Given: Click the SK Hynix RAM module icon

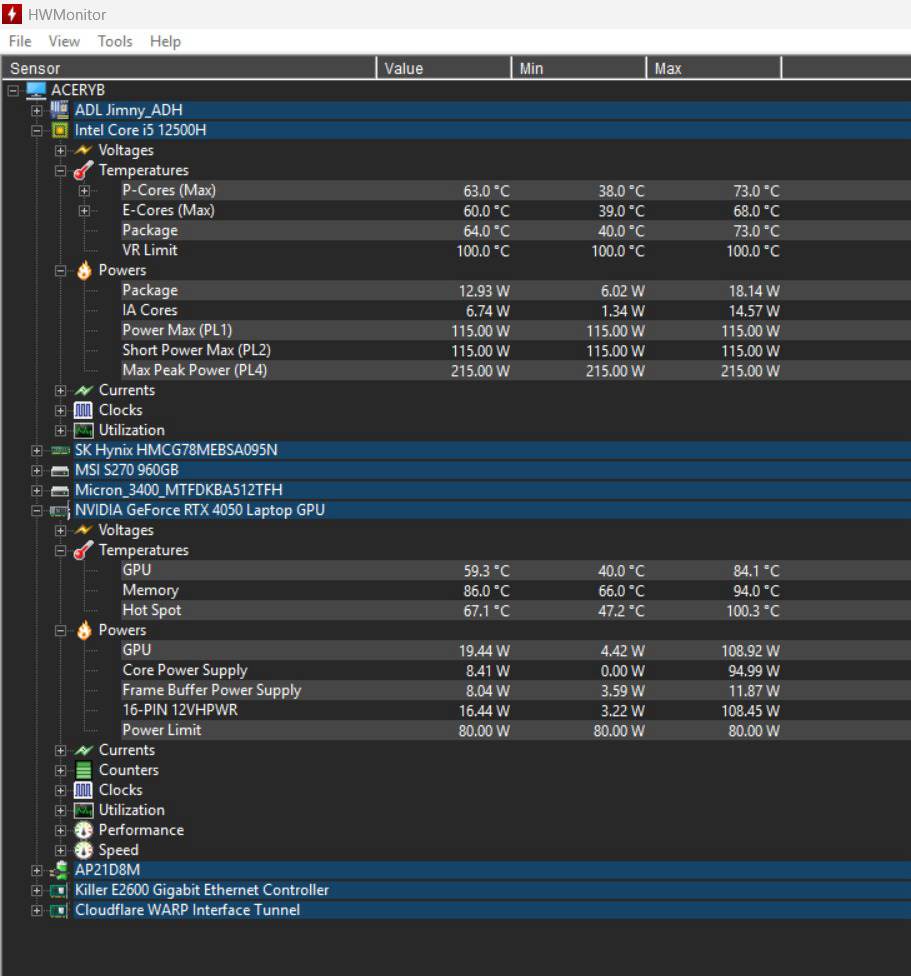Looking at the screenshot, I should coord(60,450).
